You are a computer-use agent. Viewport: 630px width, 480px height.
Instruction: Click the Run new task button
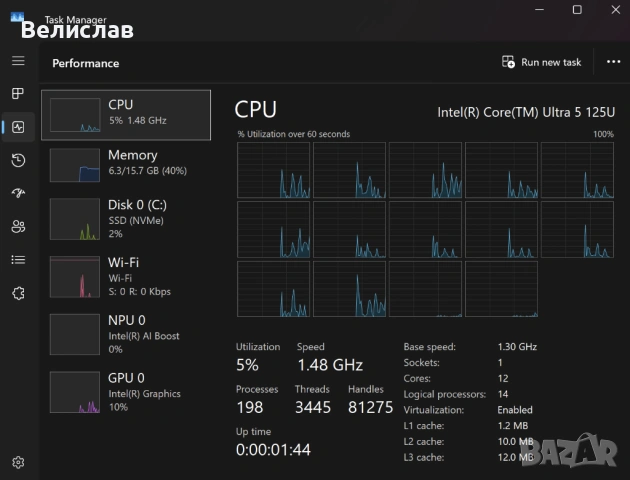coord(541,62)
